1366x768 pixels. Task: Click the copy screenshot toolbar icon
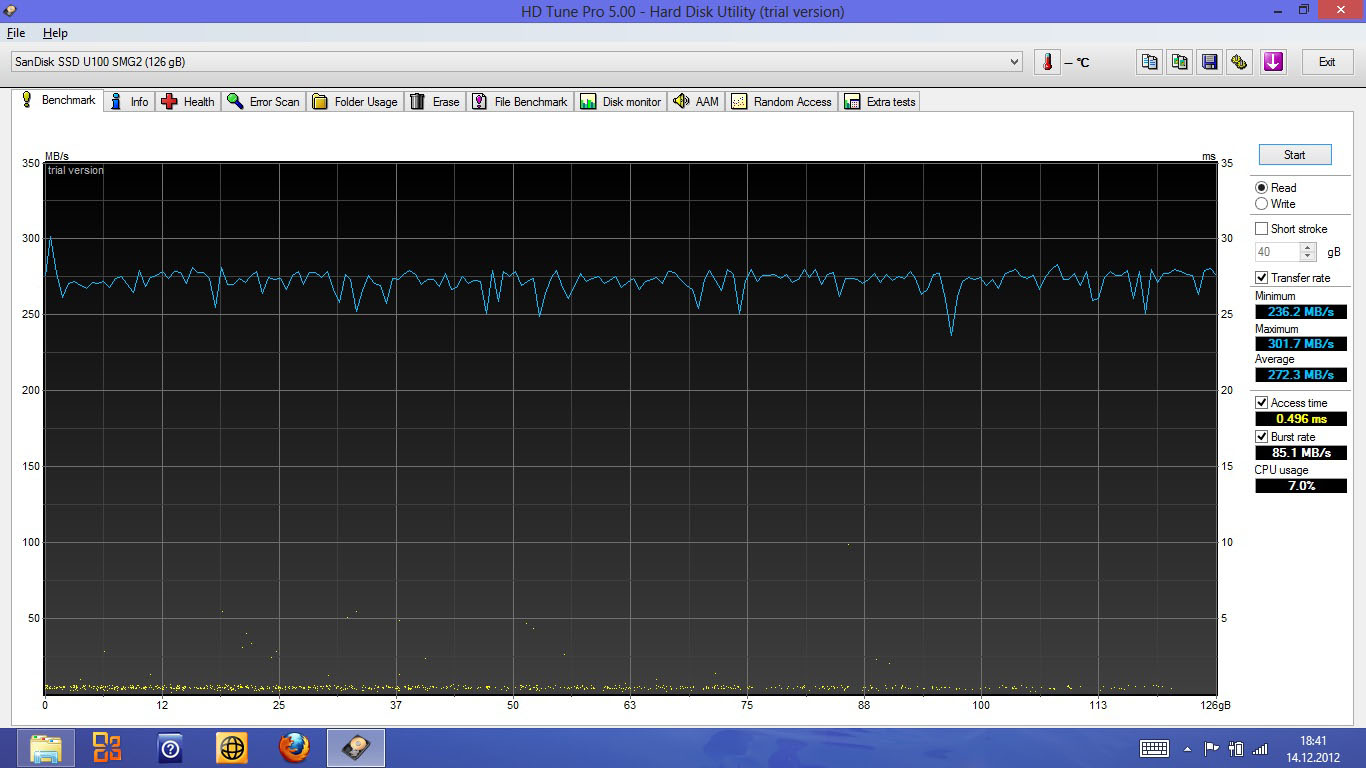point(1180,62)
